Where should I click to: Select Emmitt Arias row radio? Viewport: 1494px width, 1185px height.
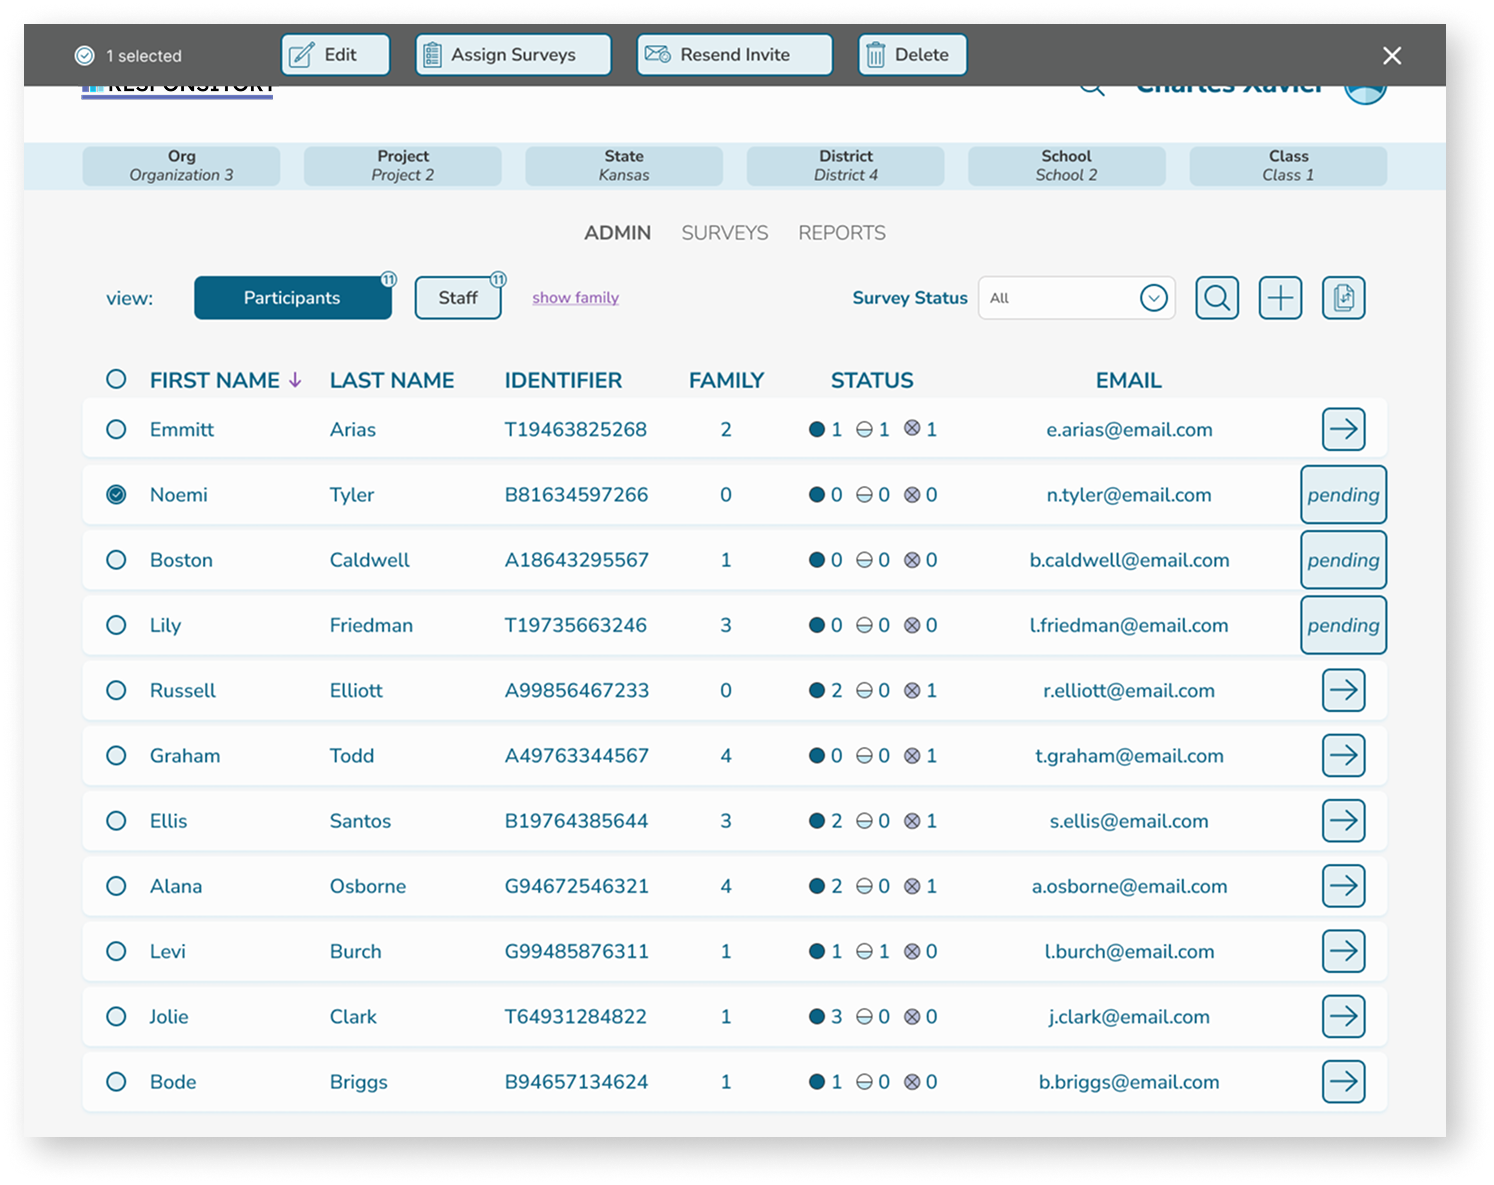coord(116,429)
